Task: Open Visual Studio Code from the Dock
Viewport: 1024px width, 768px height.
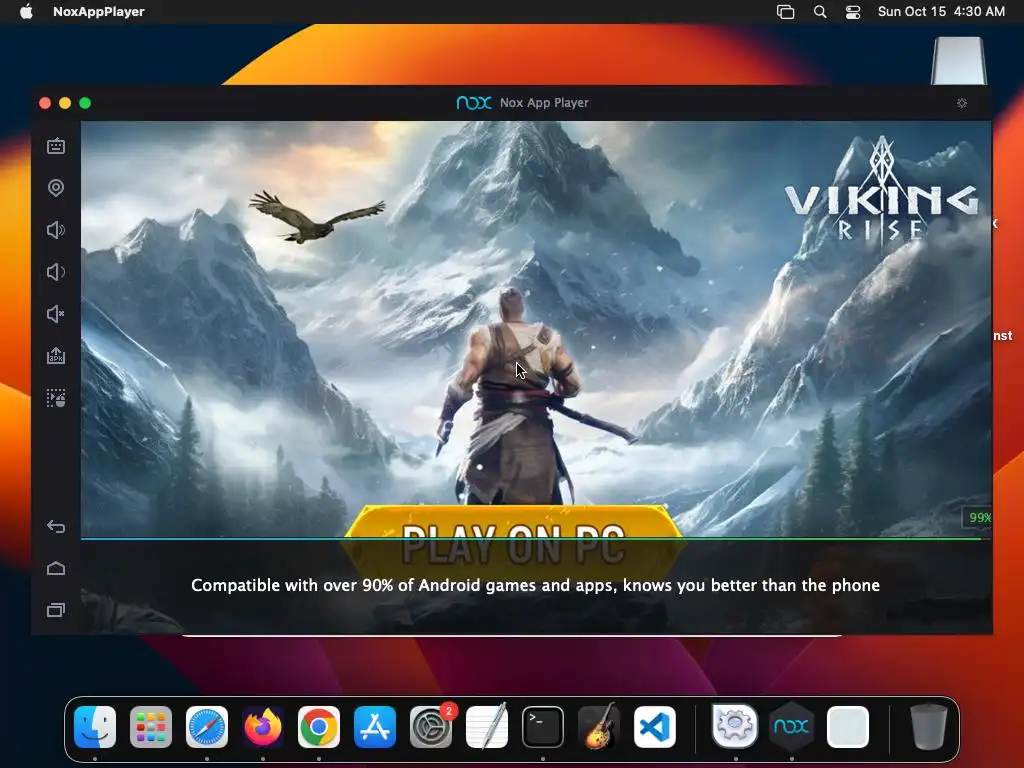Action: click(x=654, y=726)
